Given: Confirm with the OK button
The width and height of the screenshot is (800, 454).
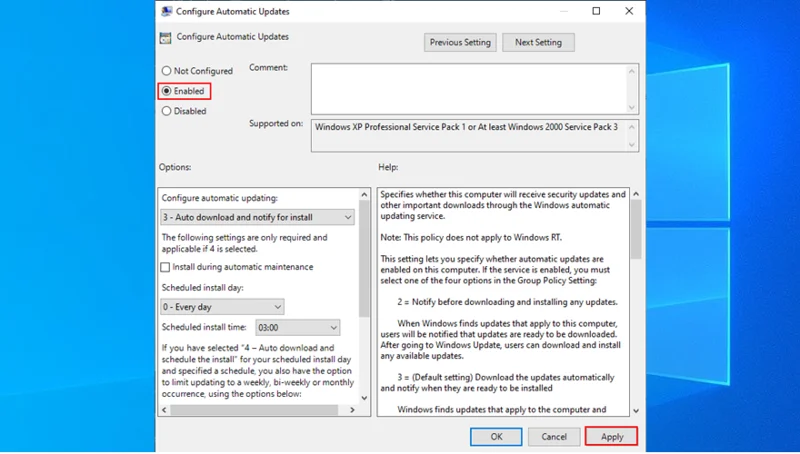Looking at the screenshot, I should coord(496,437).
